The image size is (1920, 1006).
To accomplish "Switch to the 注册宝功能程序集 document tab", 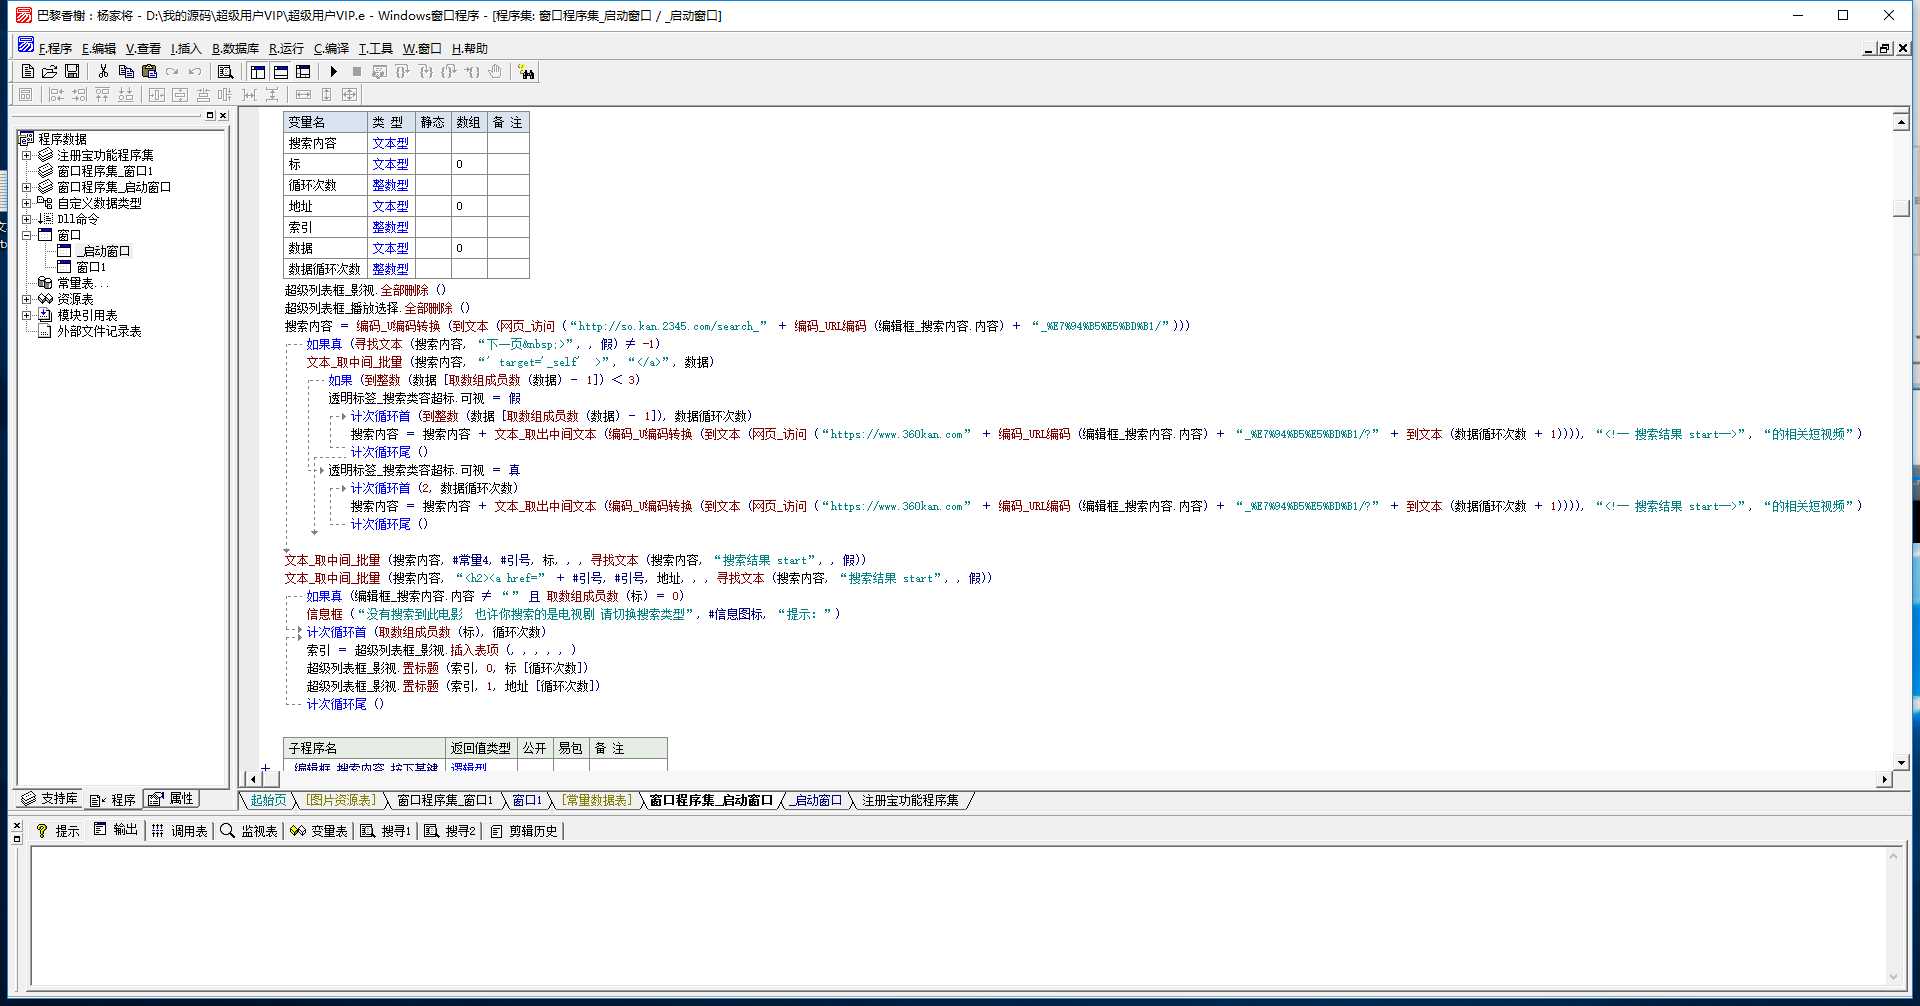I will click(910, 800).
